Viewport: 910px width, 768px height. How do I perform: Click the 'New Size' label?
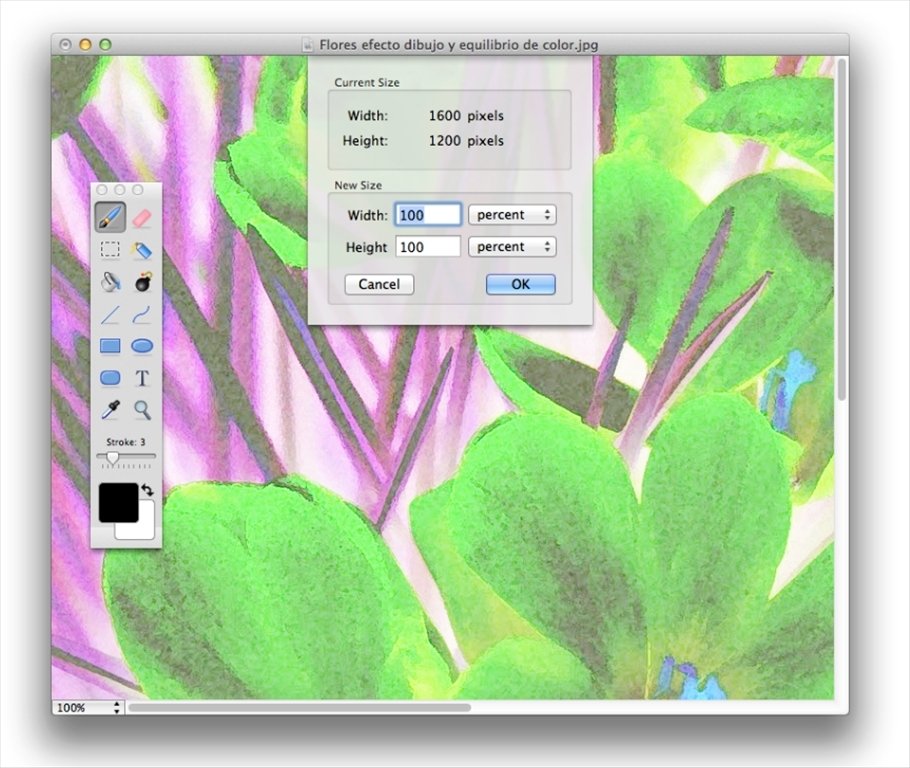click(358, 185)
